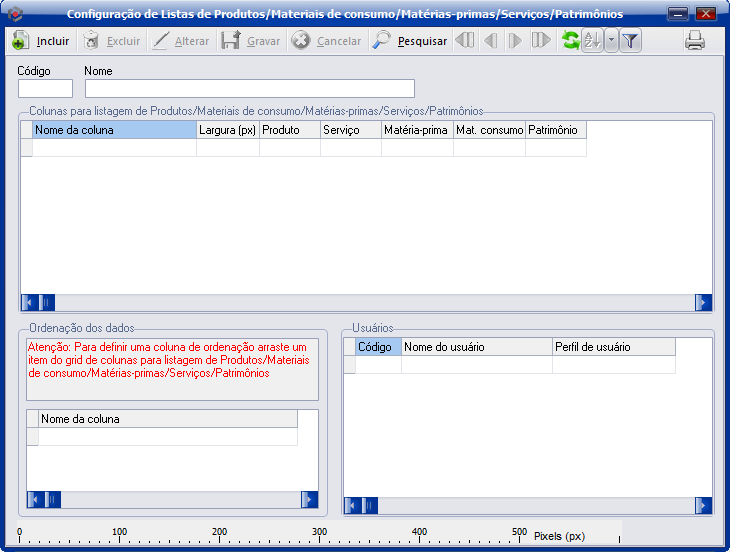Go to the first record
This screenshot has width=730, height=552.
465,40
